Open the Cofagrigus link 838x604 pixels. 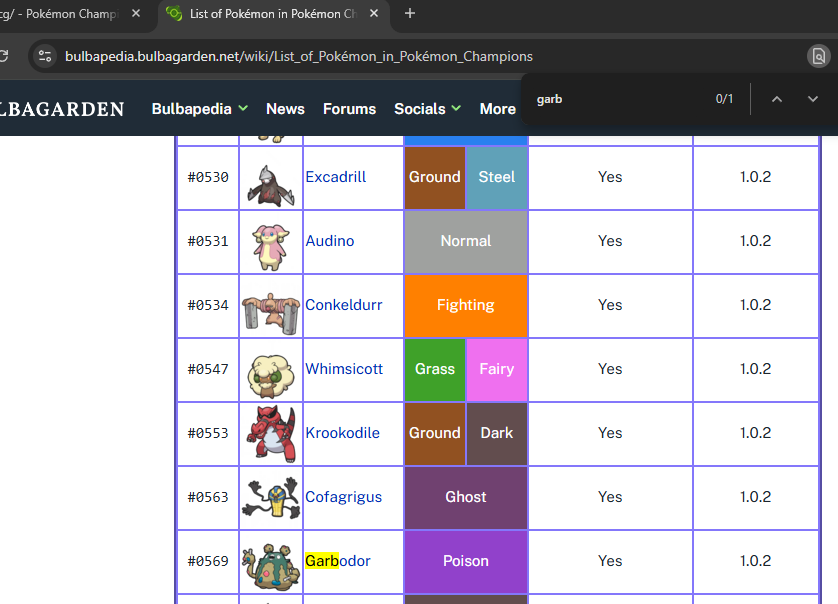pyautogui.click(x=344, y=497)
